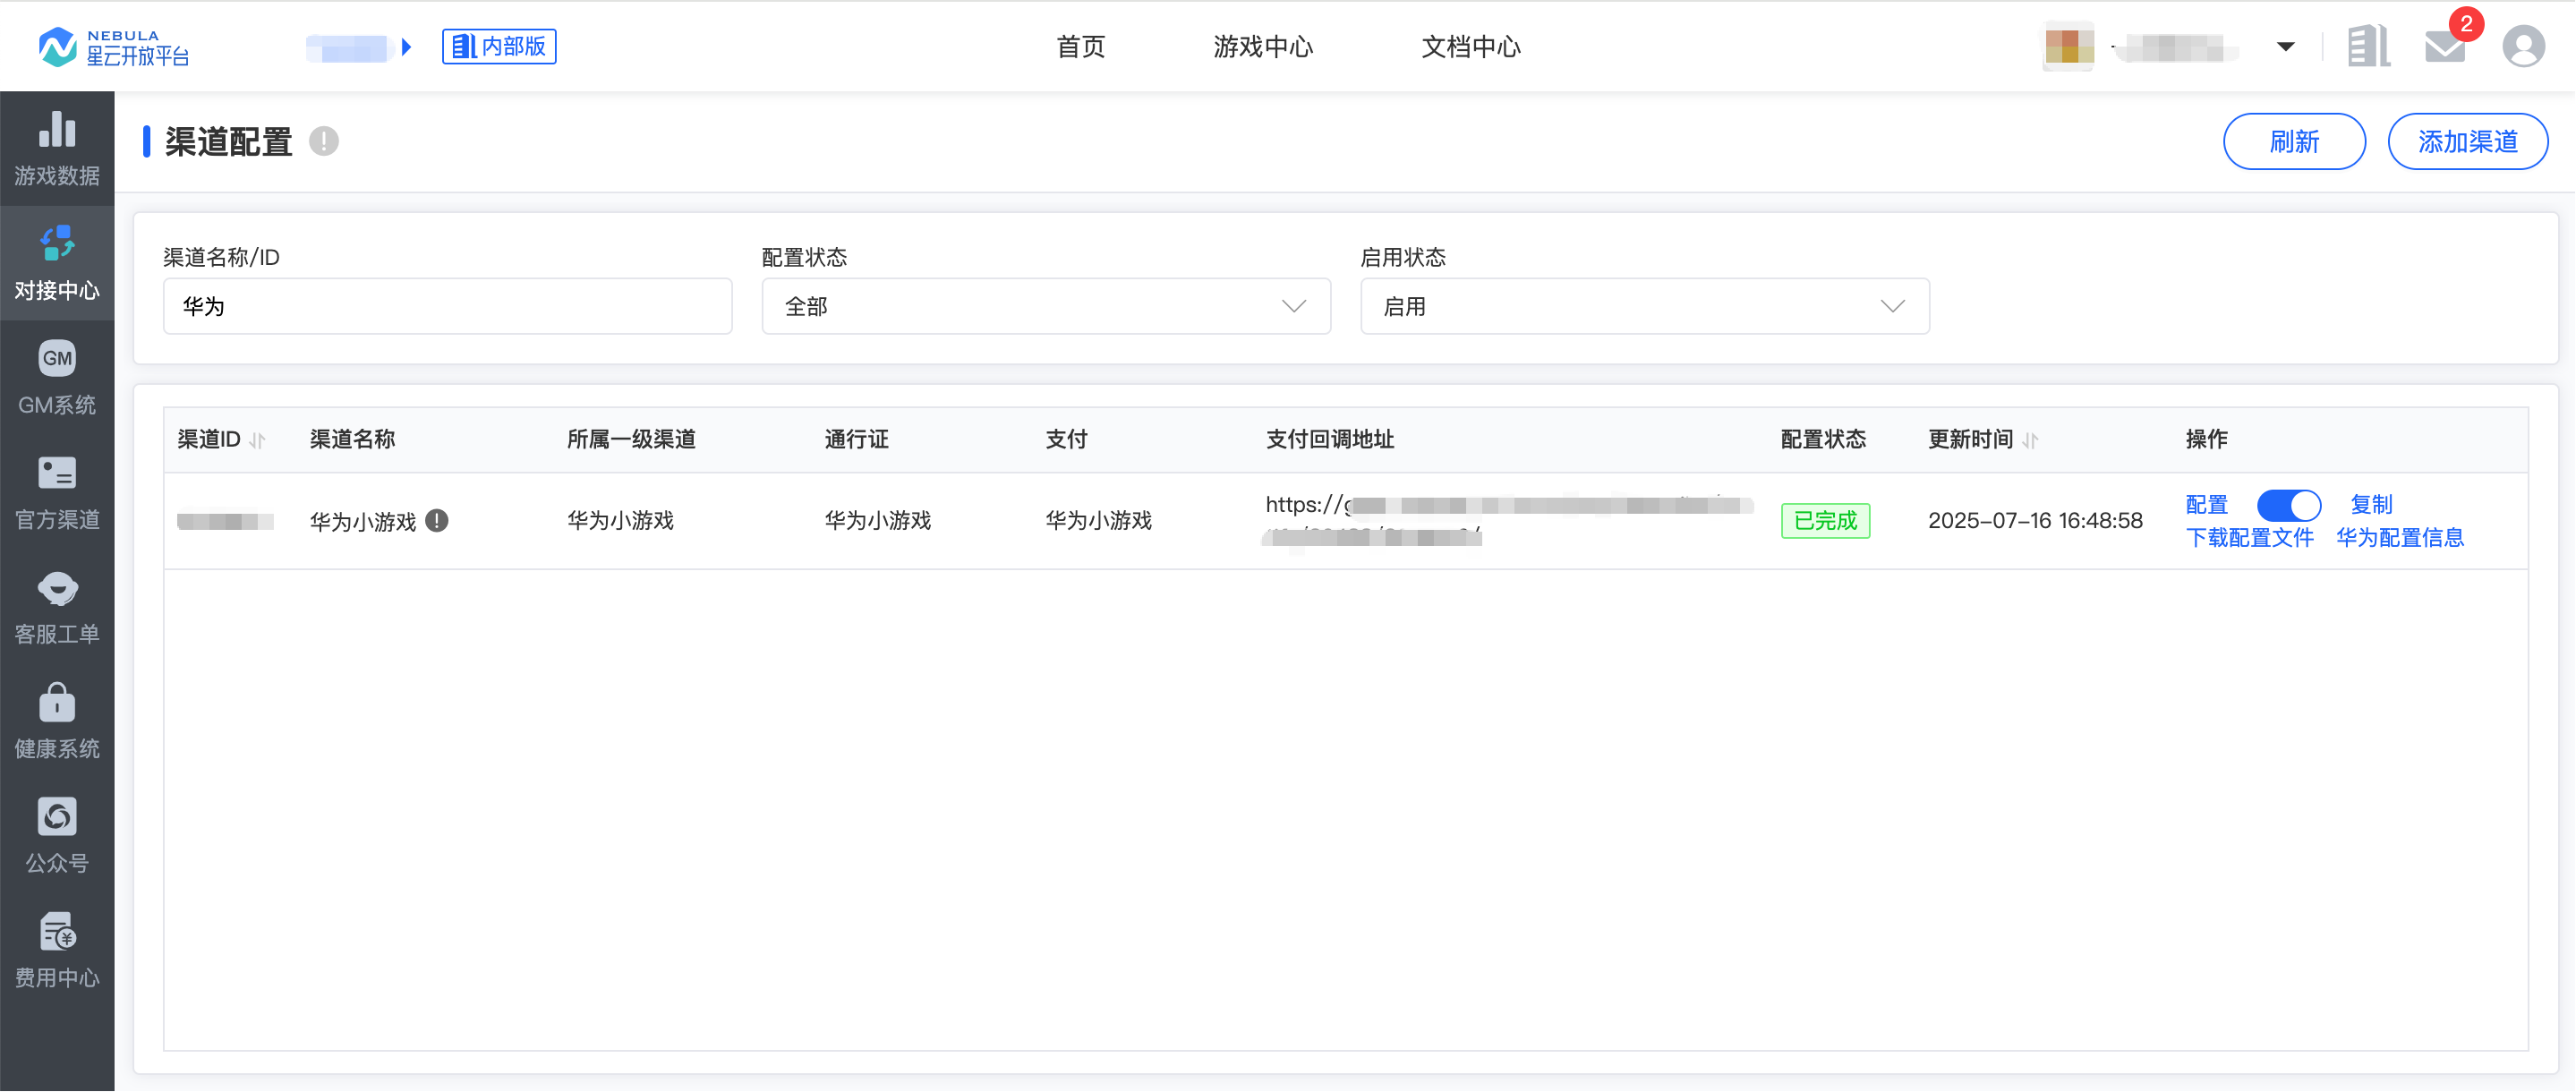The image size is (2576, 1092).
Task: Click the 华为配置信息 link
Action: pyautogui.click(x=2400, y=538)
